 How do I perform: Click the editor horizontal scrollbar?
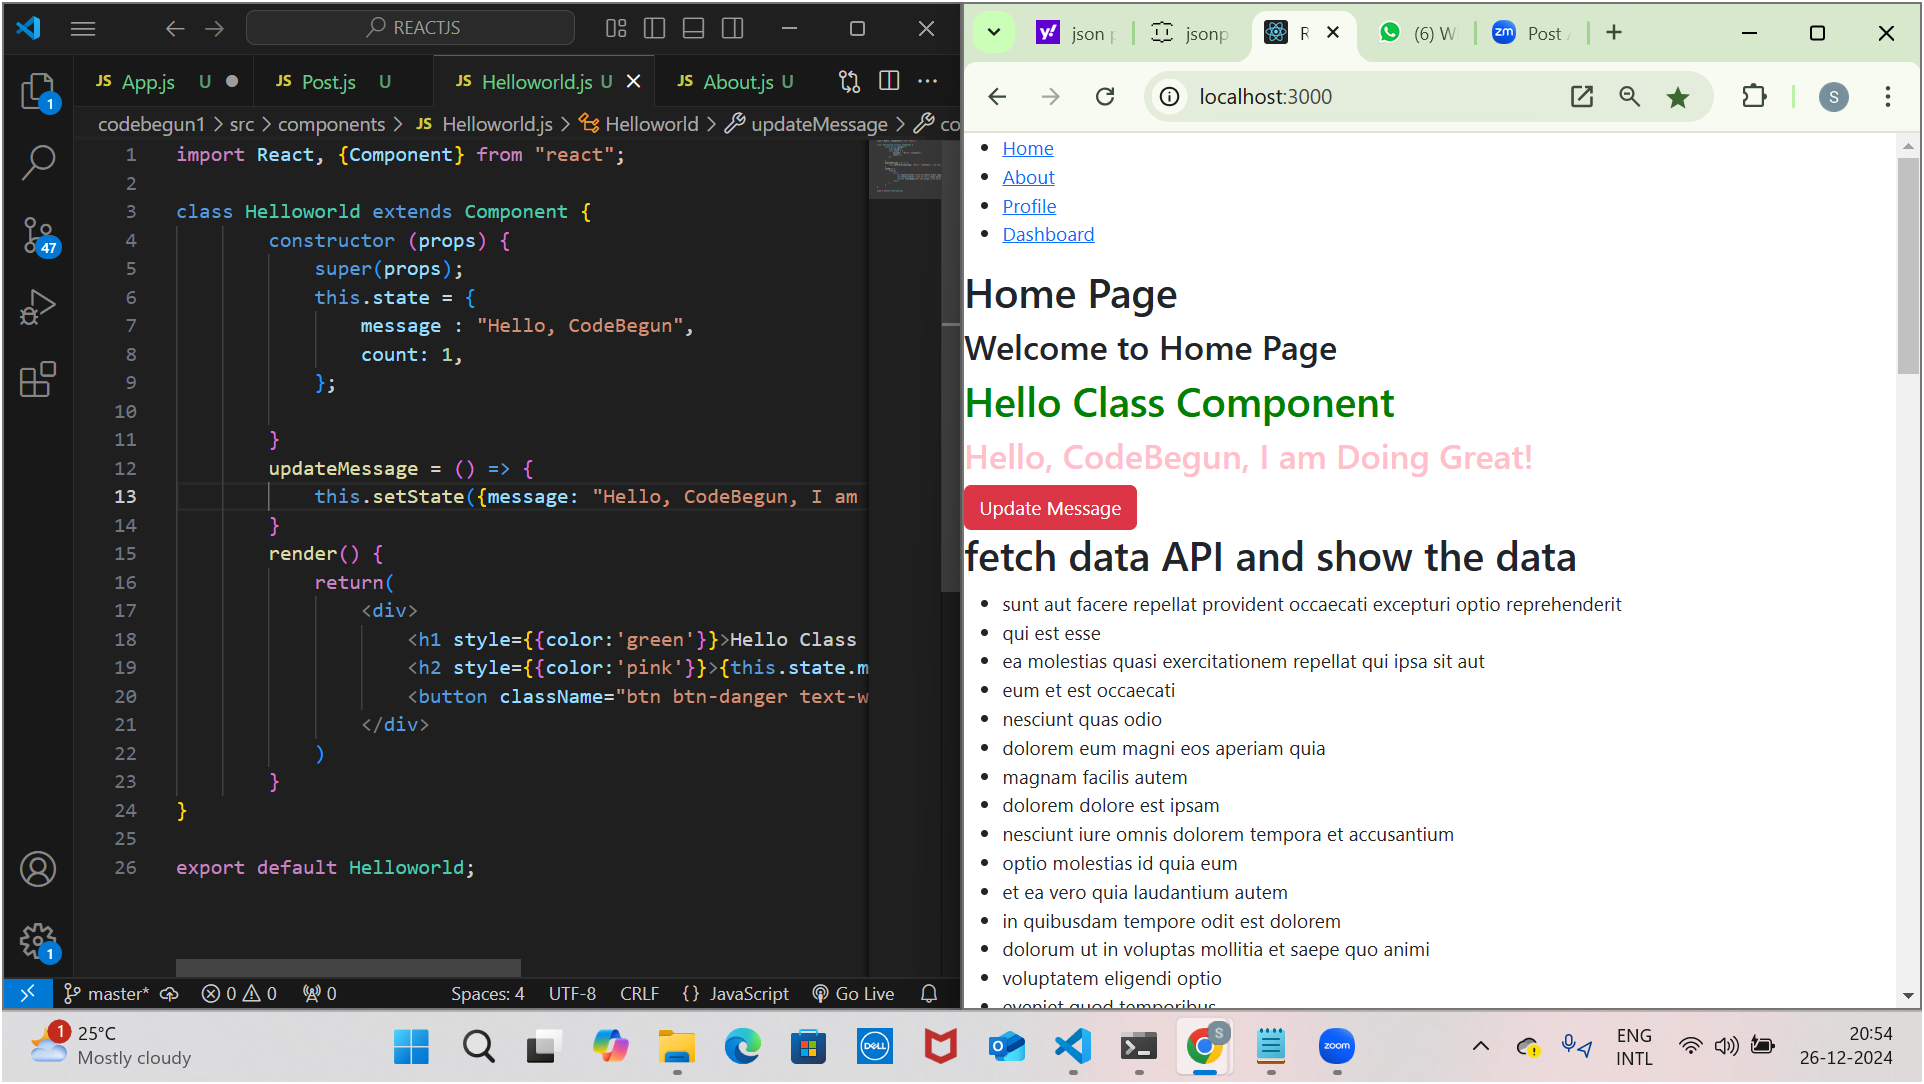tap(348, 967)
